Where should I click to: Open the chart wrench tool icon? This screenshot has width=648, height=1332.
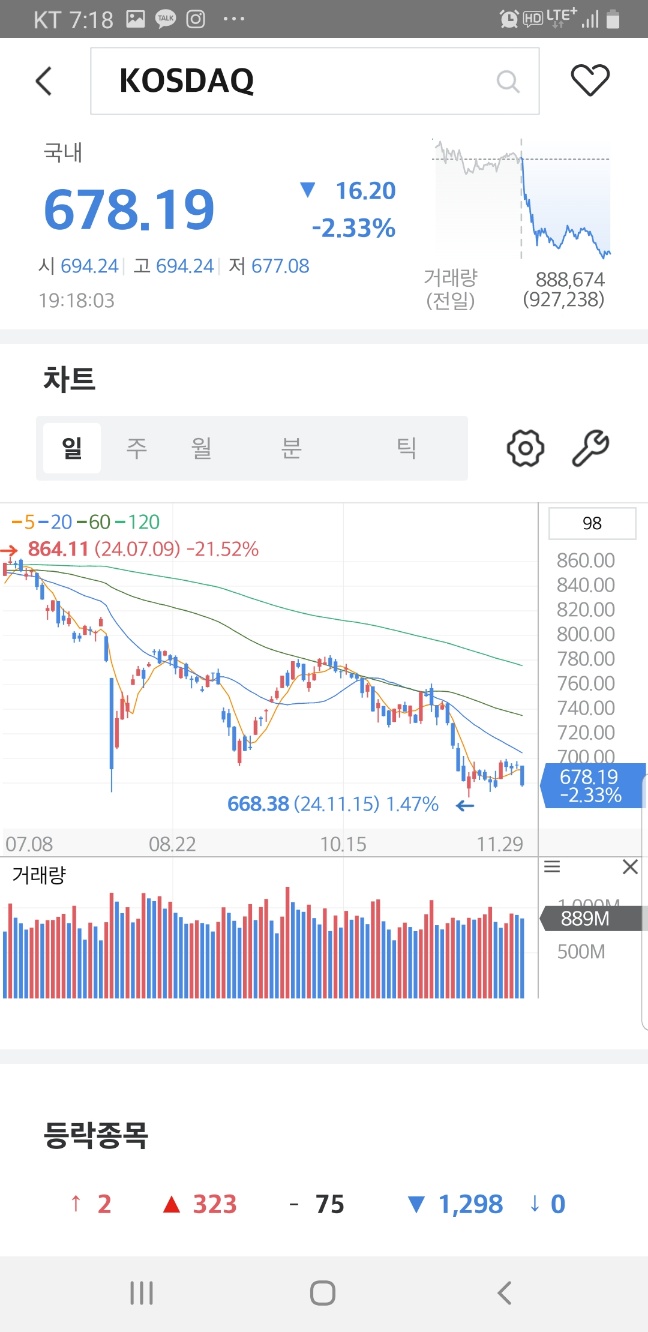coord(590,448)
